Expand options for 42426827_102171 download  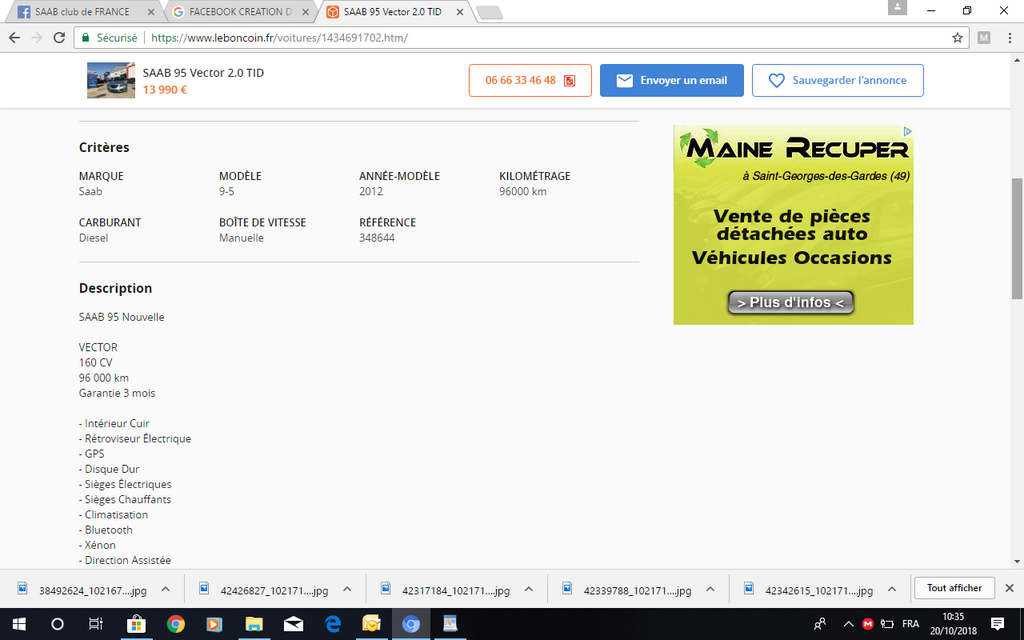(x=347, y=590)
